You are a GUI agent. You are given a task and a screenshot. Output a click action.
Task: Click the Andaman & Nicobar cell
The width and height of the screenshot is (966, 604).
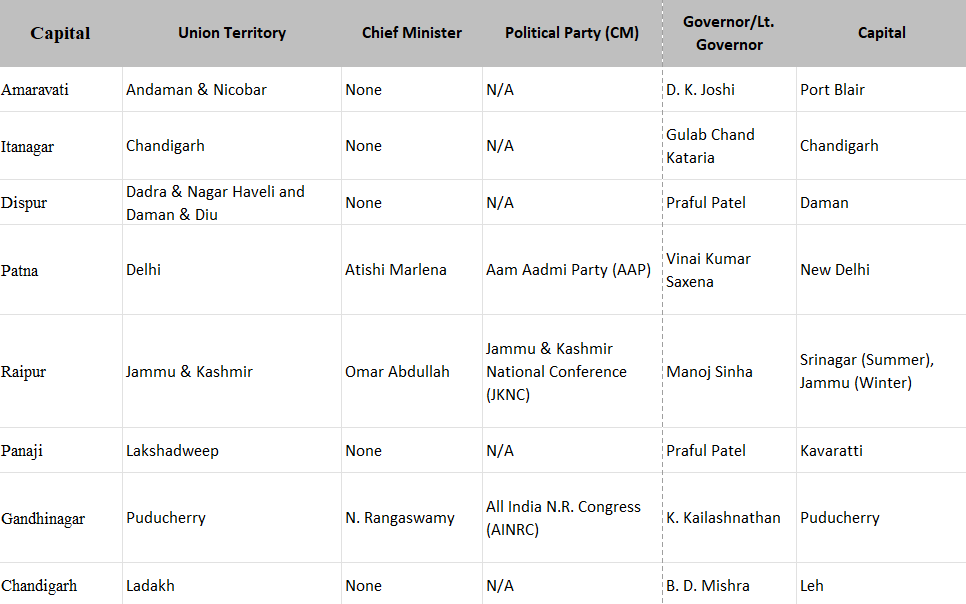click(x=196, y=90)
